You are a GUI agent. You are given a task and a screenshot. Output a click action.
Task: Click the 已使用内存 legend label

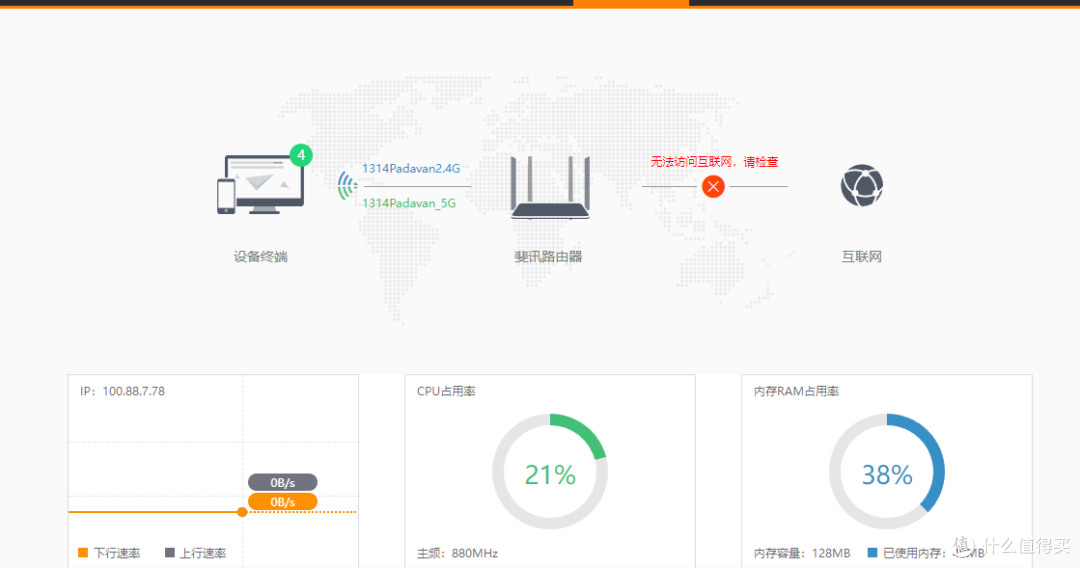915,553
